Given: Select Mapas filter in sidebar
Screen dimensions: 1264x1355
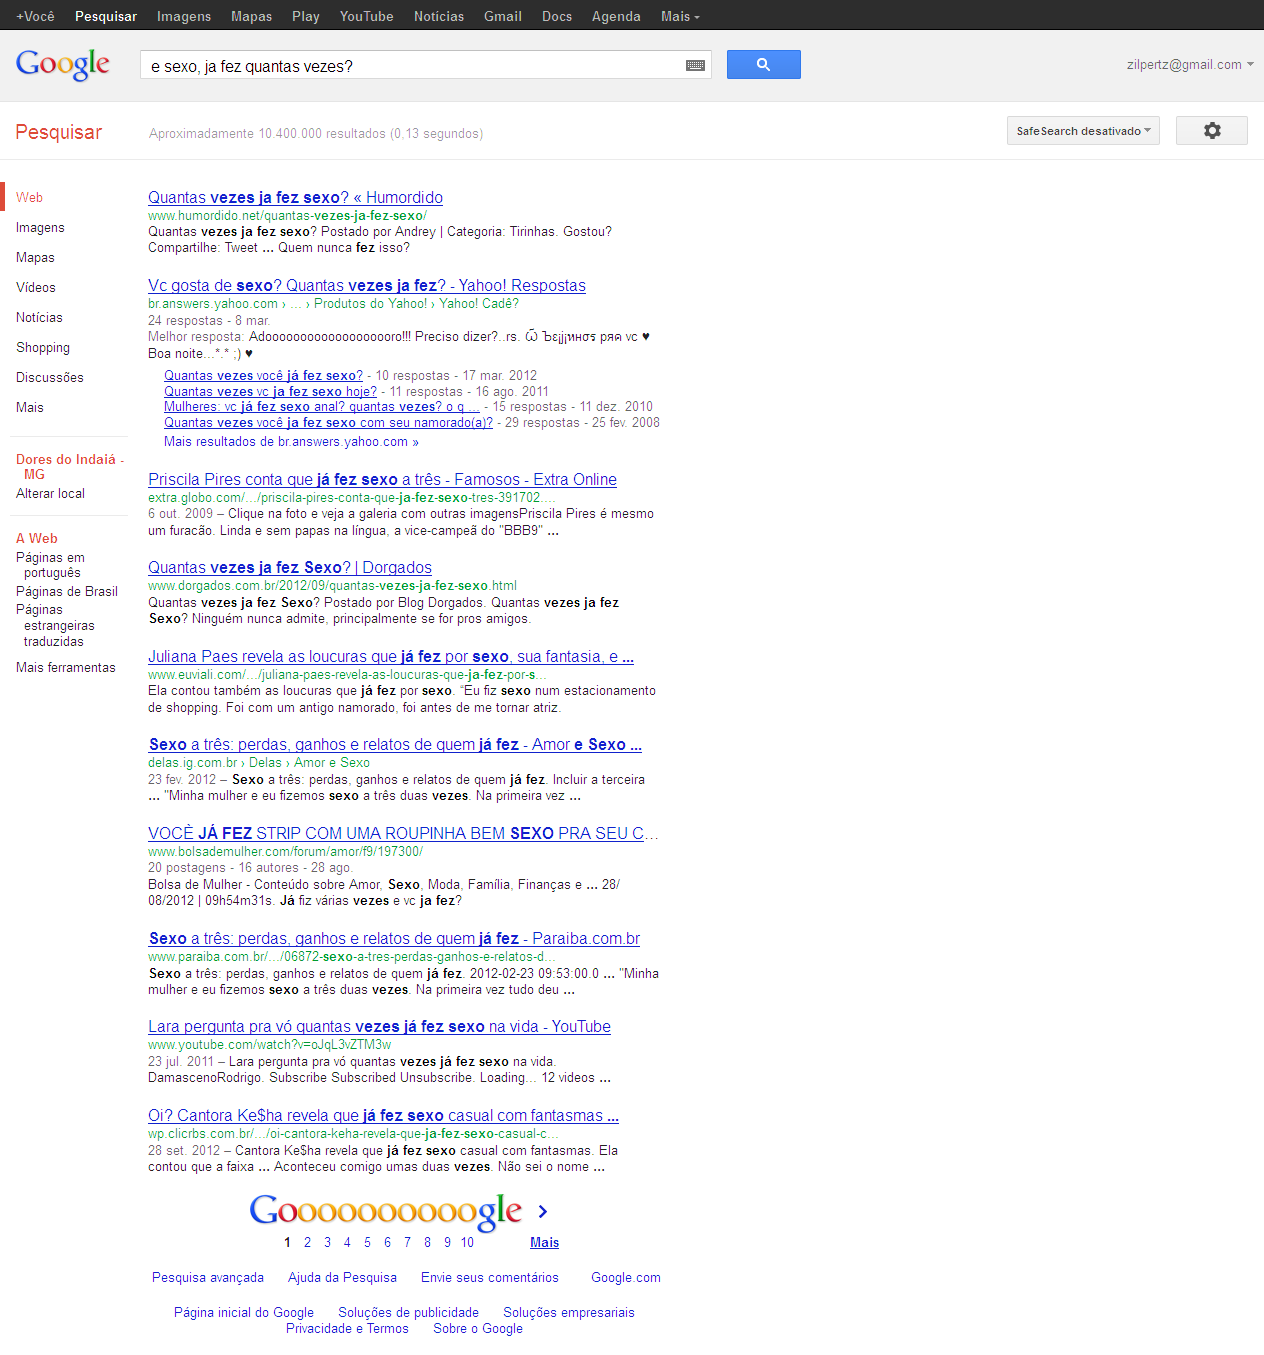Looking at the screenshot, I should click(x=35, y=257).
